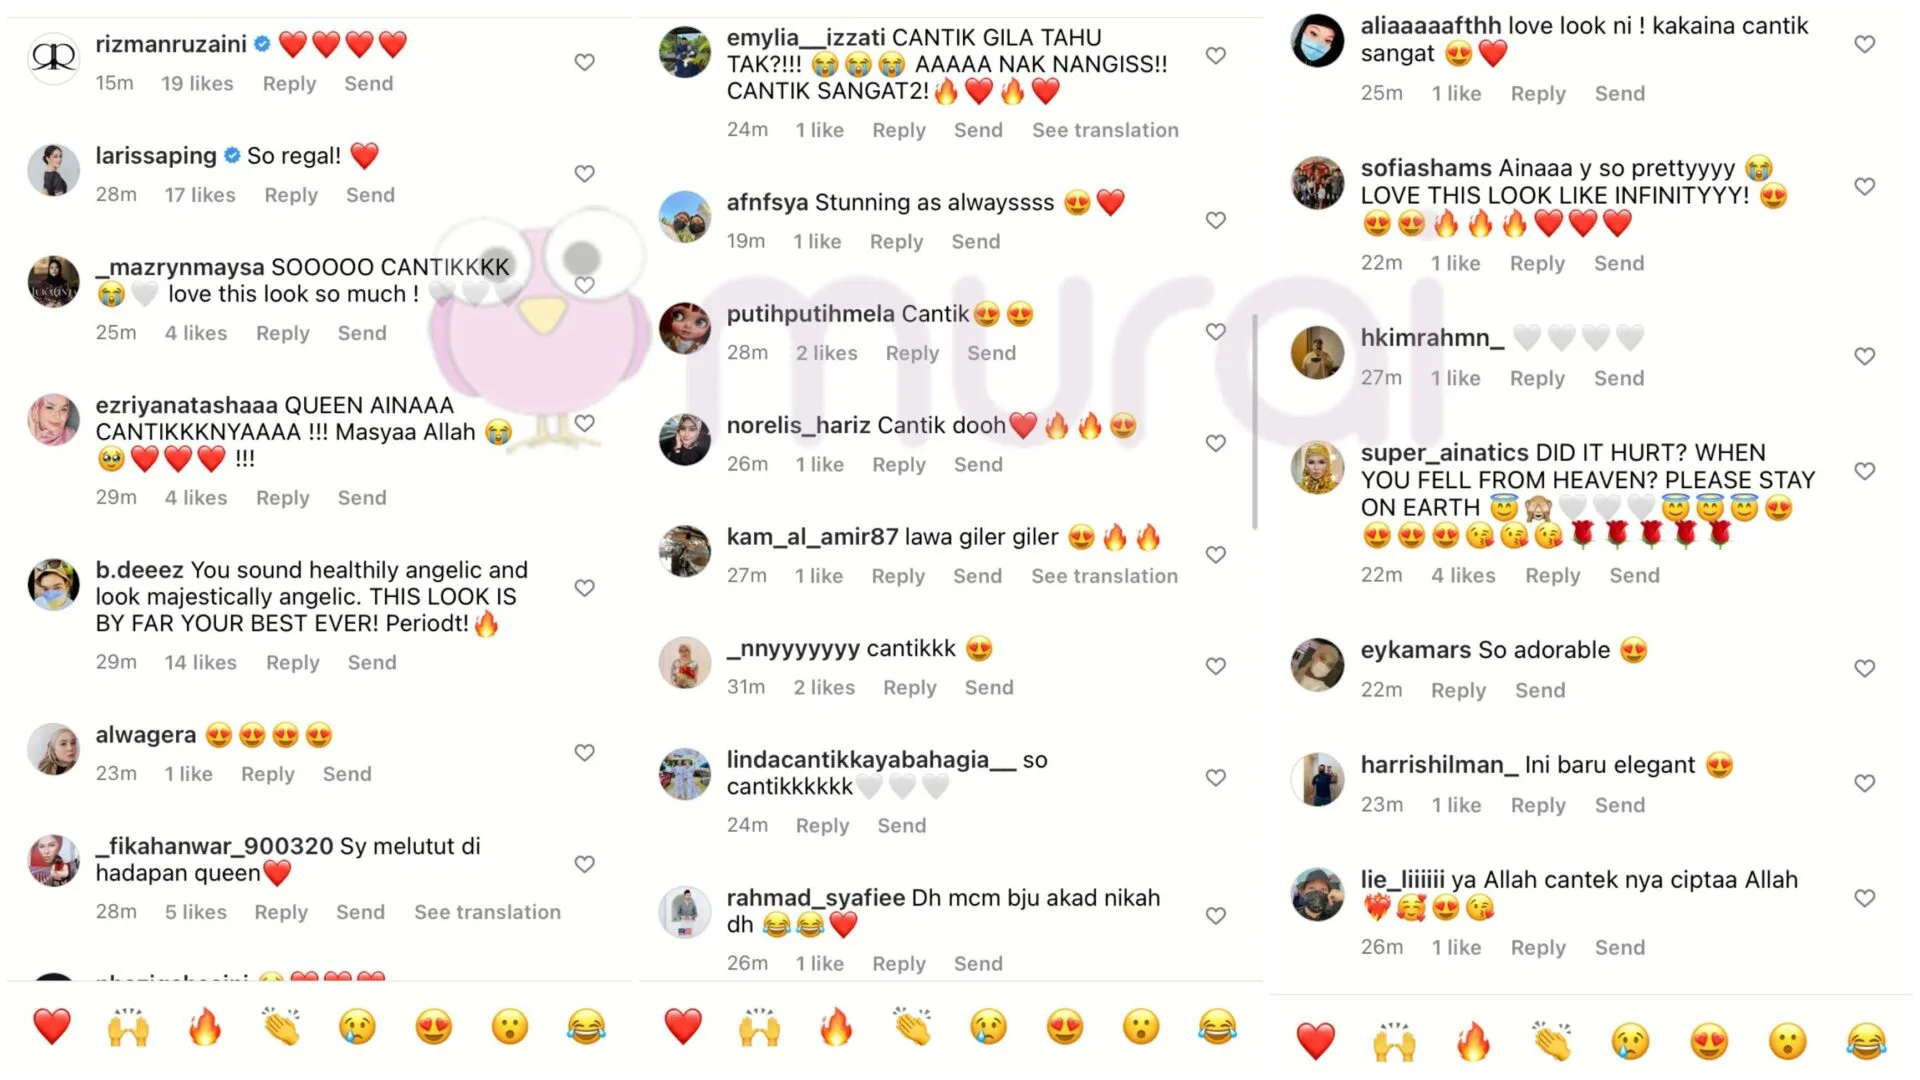
Task: Choose the crying face emoji in the right bar
Action: (x=1631, y=1042)
